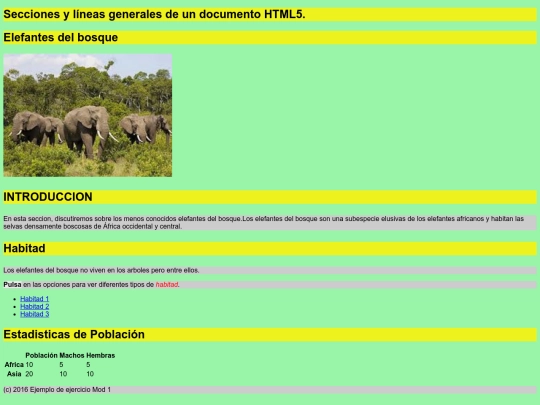Open the Habitad 3 link
Screen dimensions: 540x405
pyautogui.click(x=34, y=314)
